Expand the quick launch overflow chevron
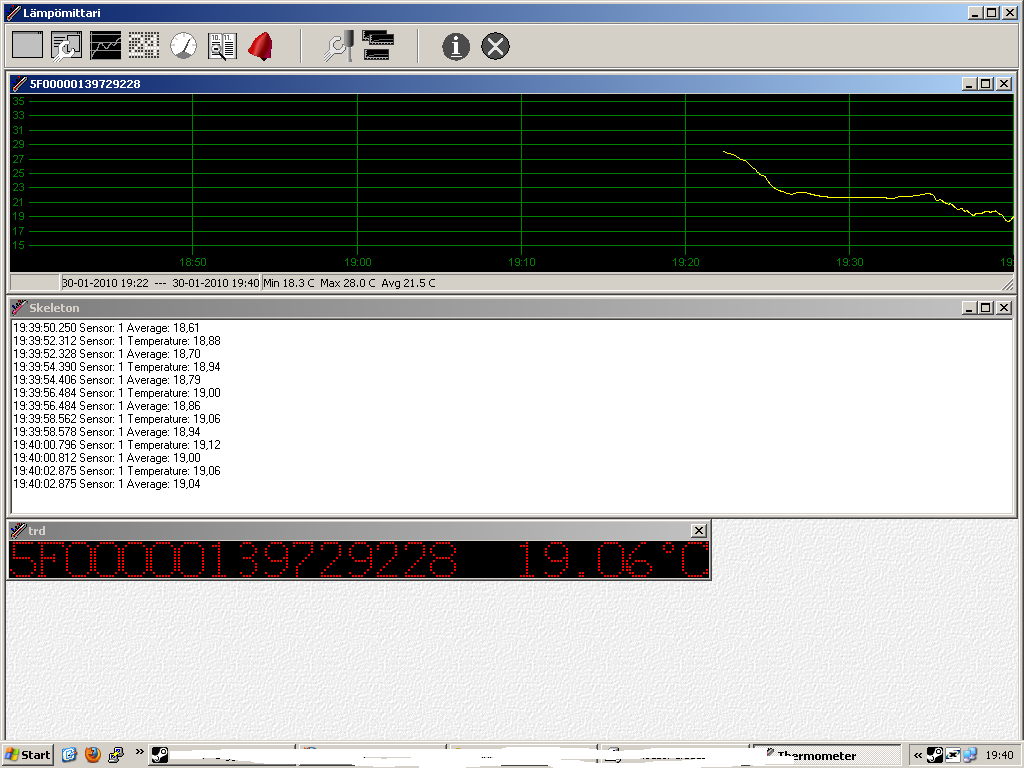The width and height of the screenshot is (1024, 768). point(139,751)
